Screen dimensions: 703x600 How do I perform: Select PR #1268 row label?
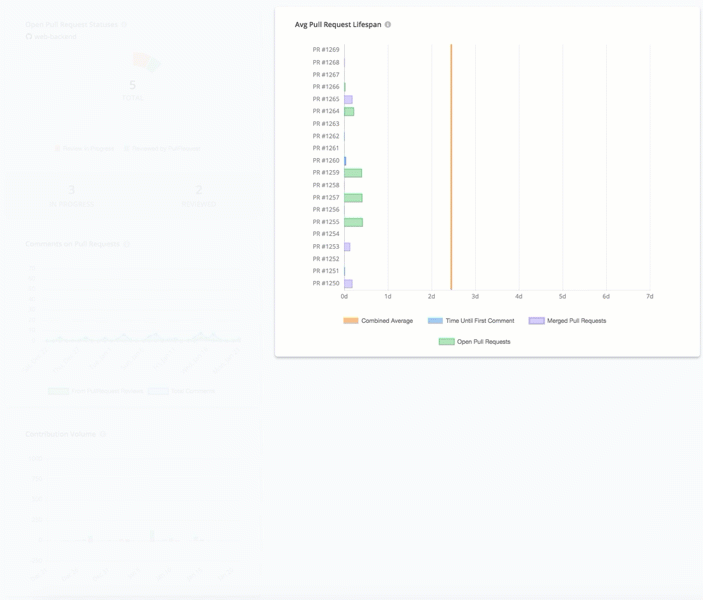[326, 62]
